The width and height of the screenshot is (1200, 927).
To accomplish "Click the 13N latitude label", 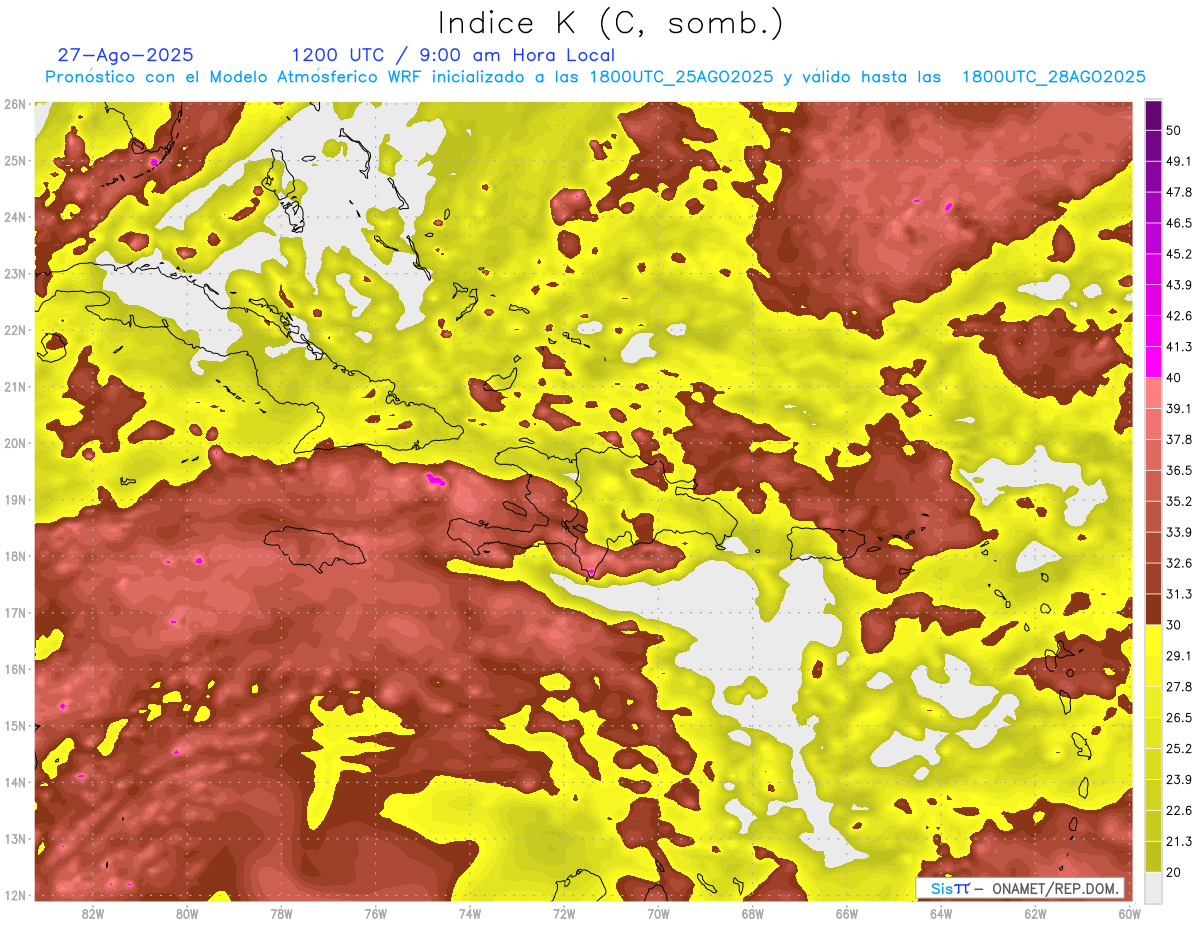I will pyautogui.click(x=14, y=838).
